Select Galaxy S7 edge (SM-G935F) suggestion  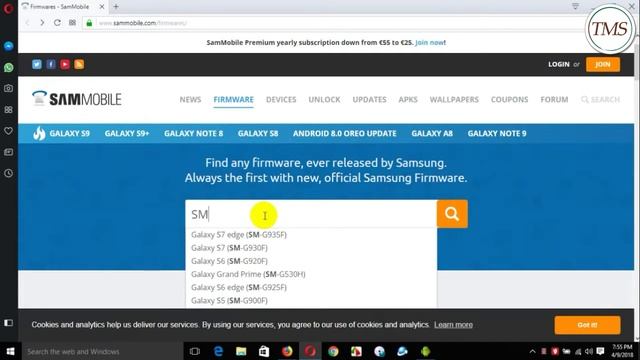311,235
